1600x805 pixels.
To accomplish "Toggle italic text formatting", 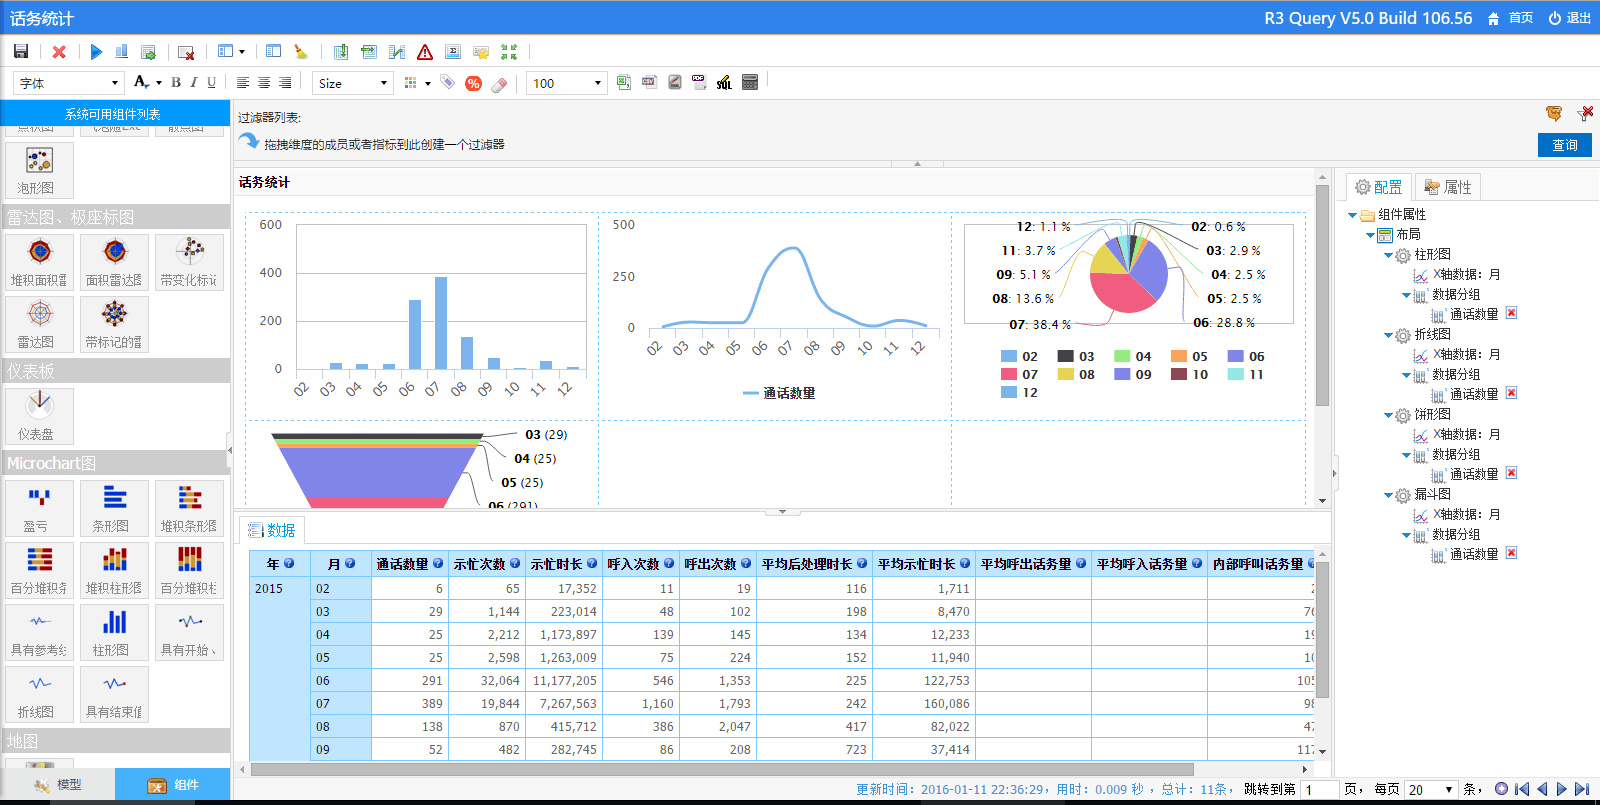I will pyautogui.click(x=194, y=83).
